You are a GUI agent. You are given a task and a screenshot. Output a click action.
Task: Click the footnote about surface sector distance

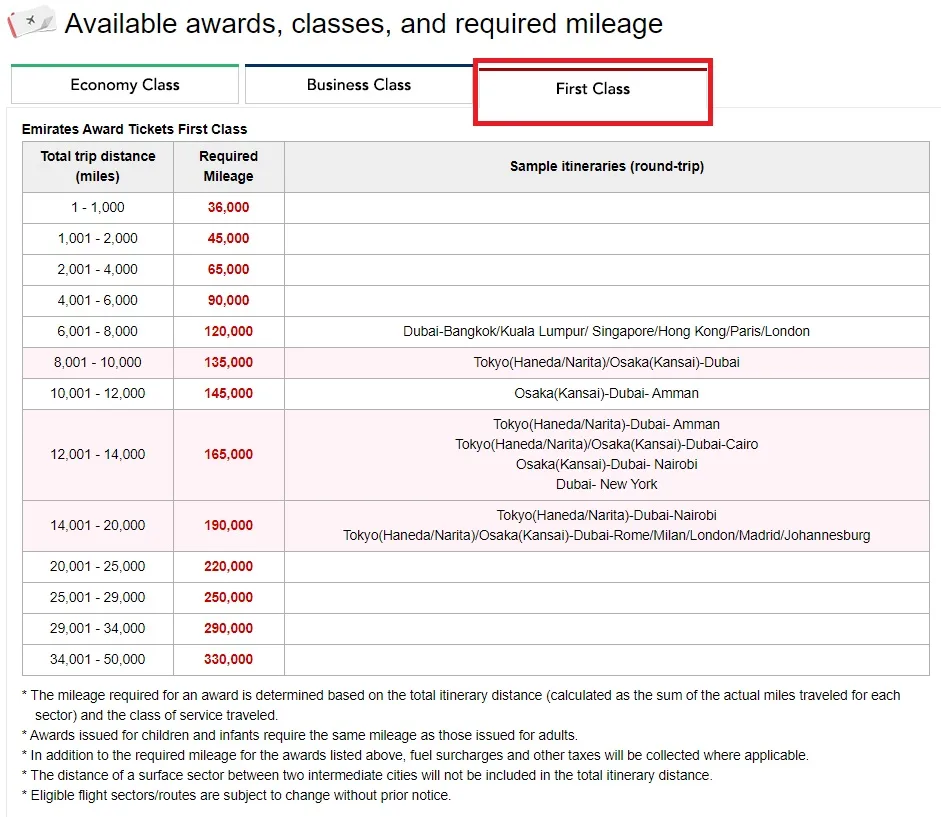pyautogui.click(x=367, y=776)
